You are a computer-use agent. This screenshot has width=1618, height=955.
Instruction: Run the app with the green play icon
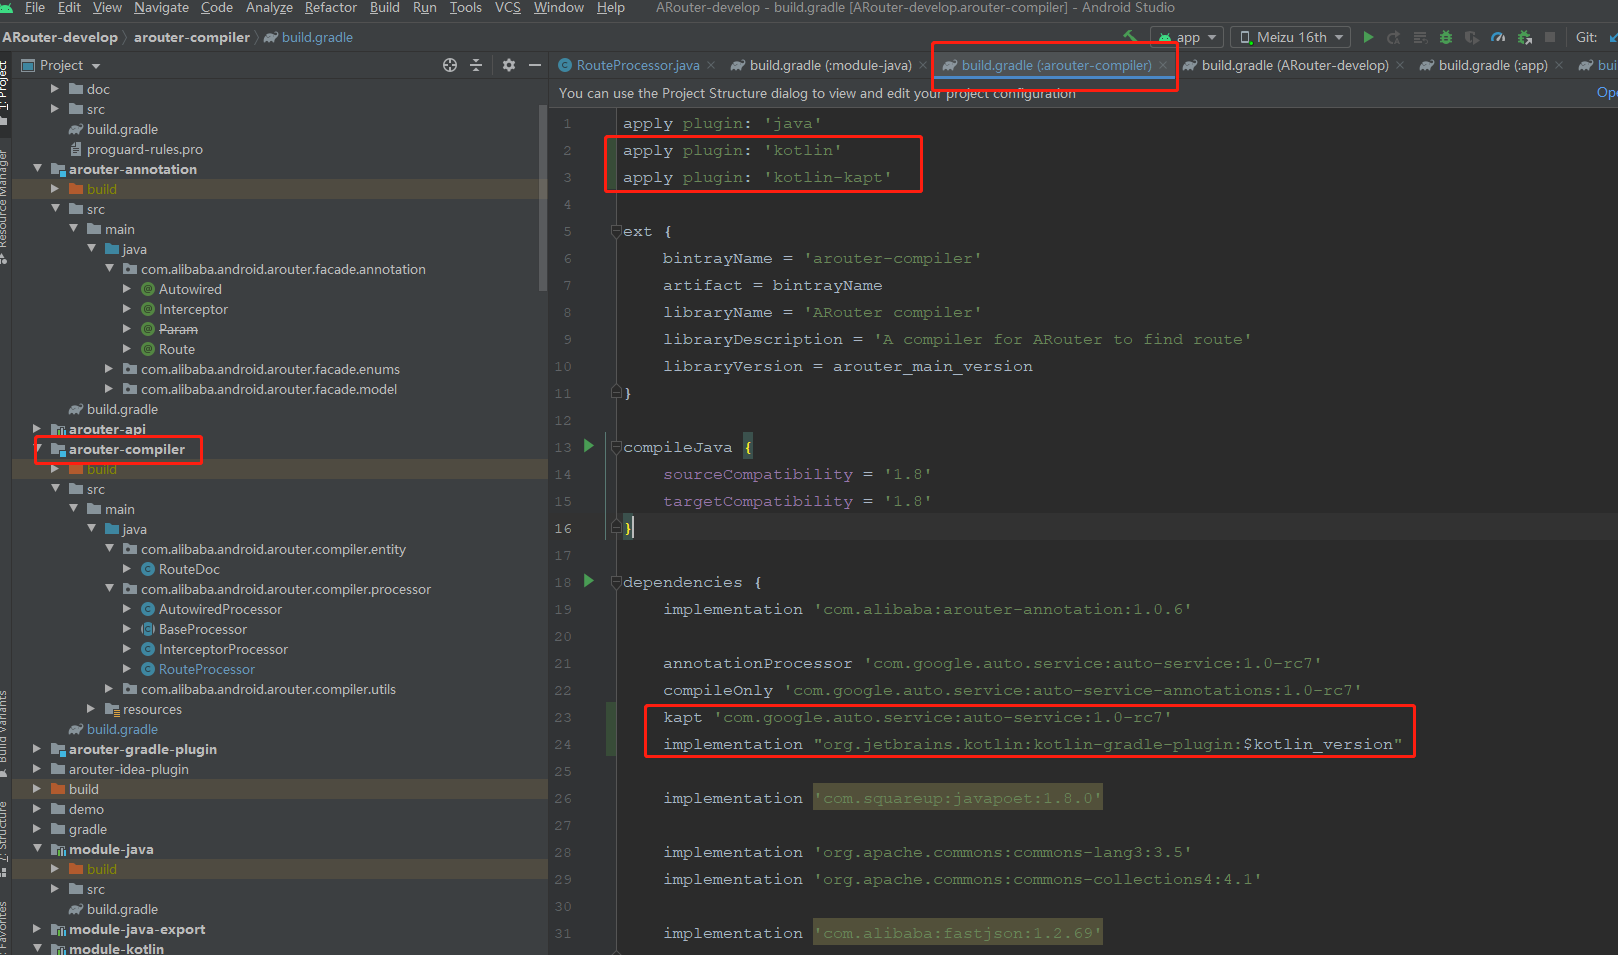tap(1368, 37)
